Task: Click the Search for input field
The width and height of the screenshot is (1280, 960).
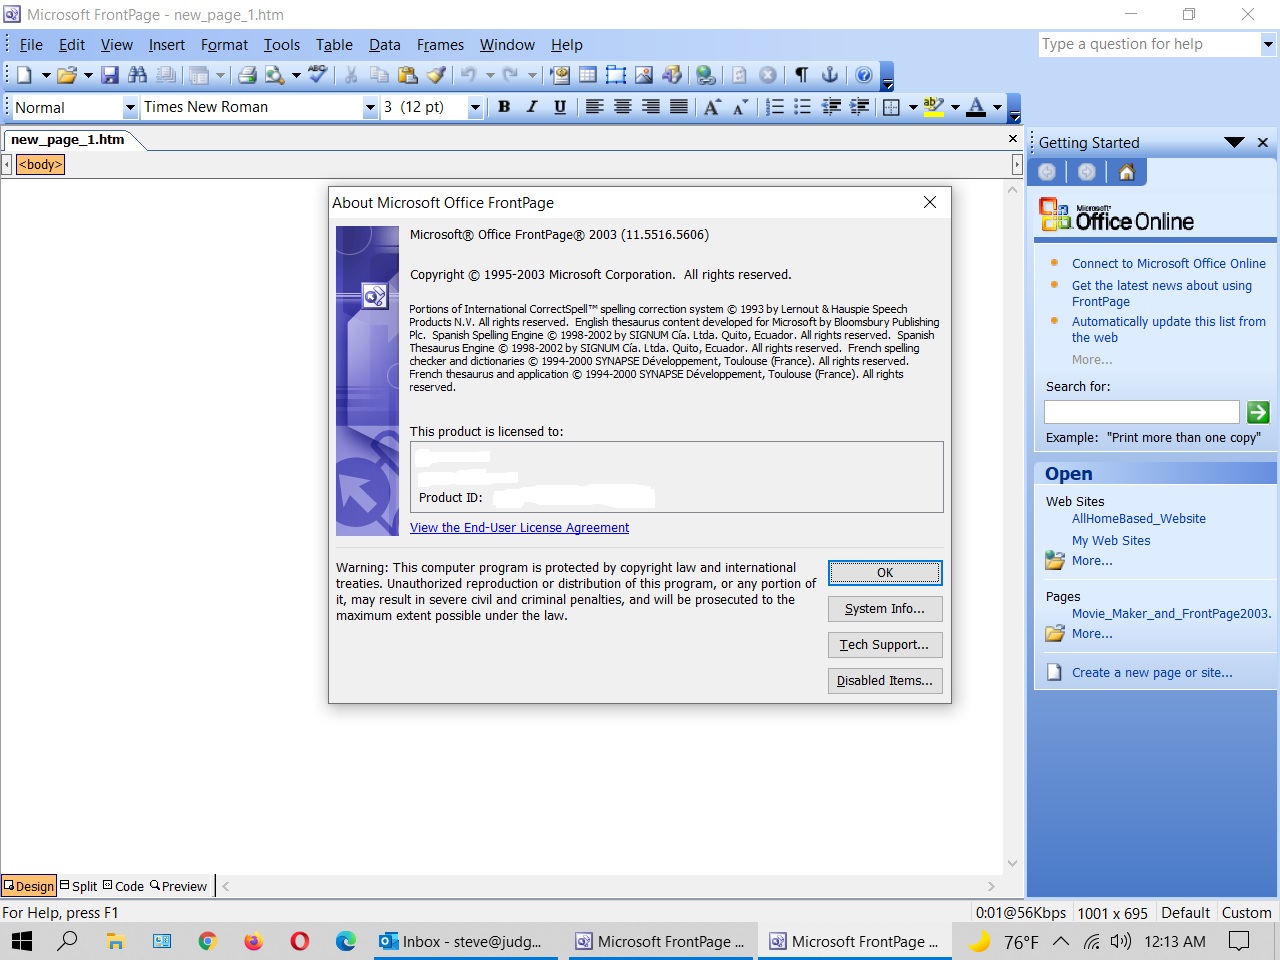Action: (x=1141, y=412)
